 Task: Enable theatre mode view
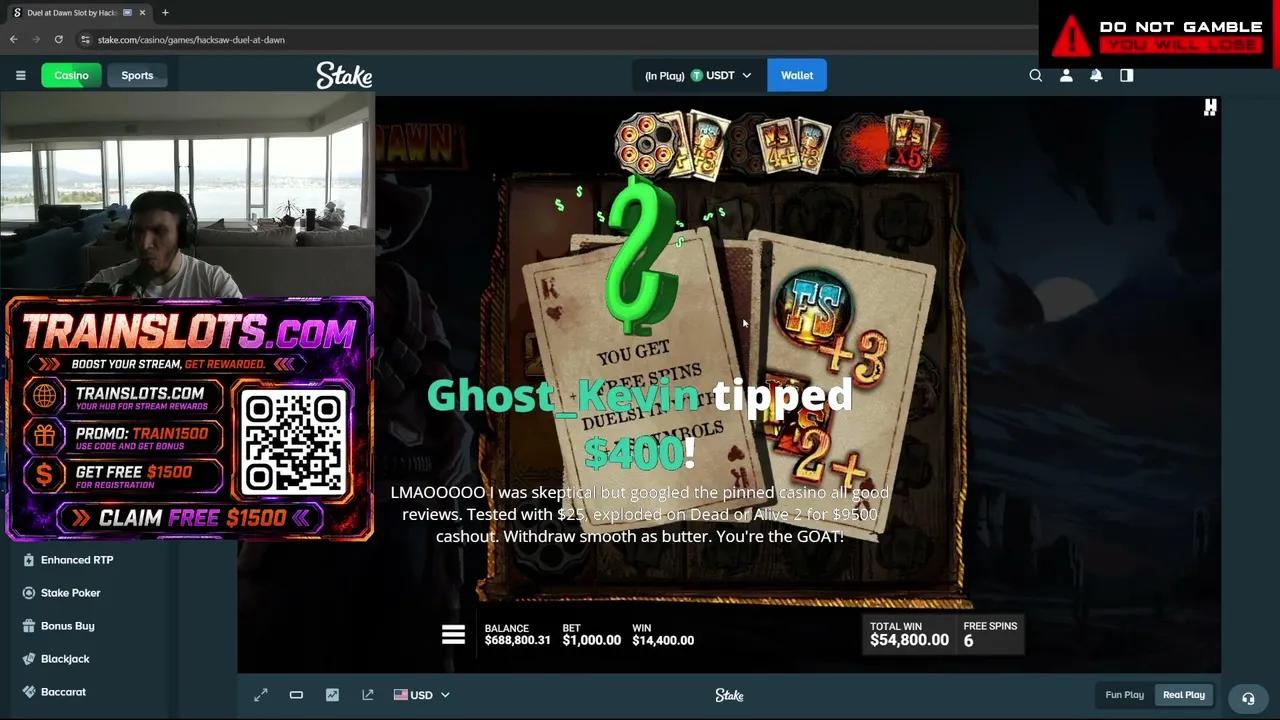pos(296,695)
